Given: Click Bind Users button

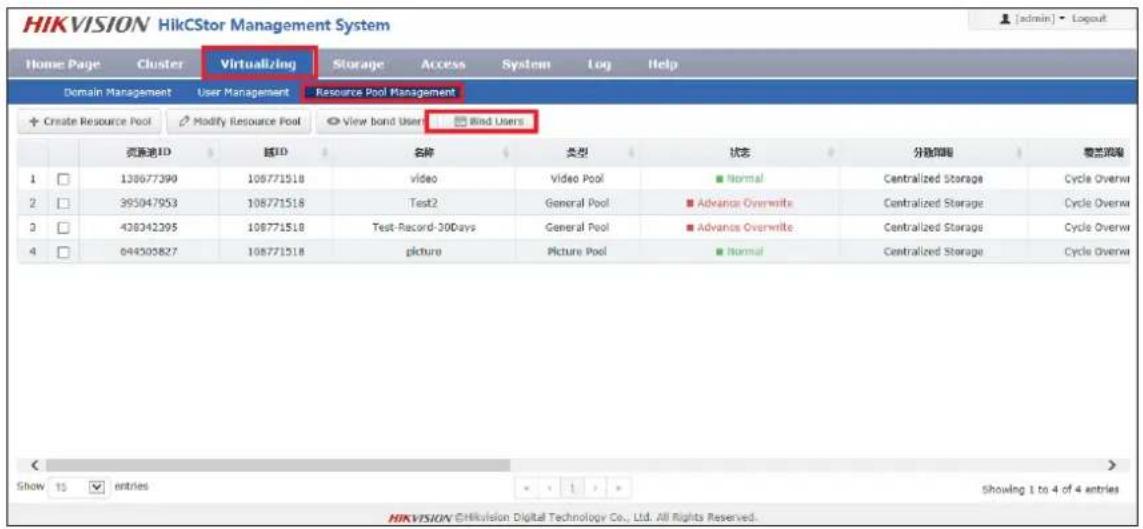Looking at the screenshot, I should [x=487, y=122].
